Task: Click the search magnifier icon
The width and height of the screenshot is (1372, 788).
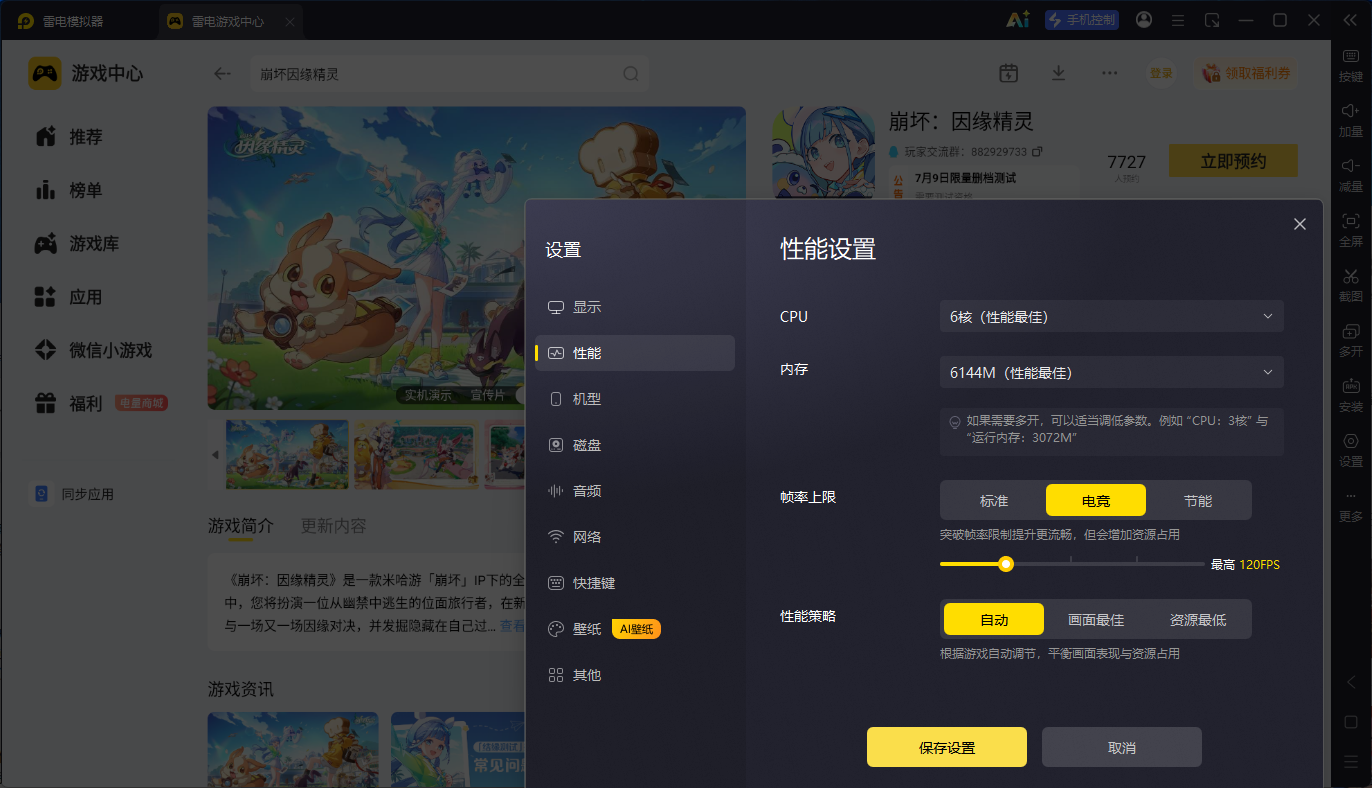Action: click(631, 74)
